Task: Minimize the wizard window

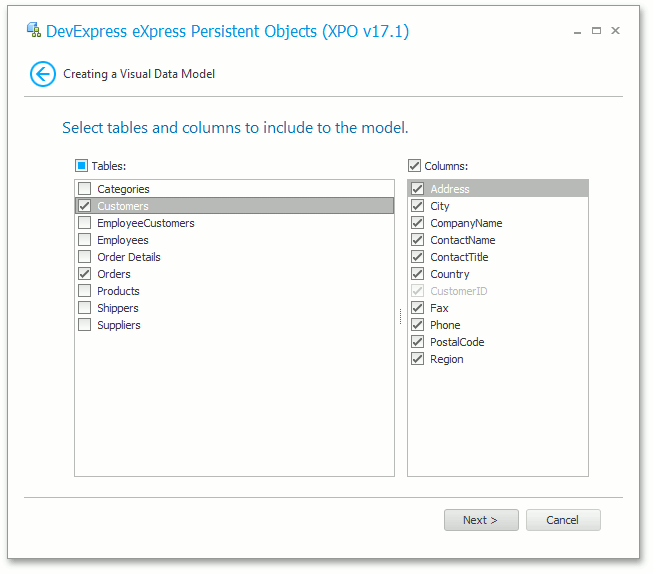Action: (x=577, y=31)
